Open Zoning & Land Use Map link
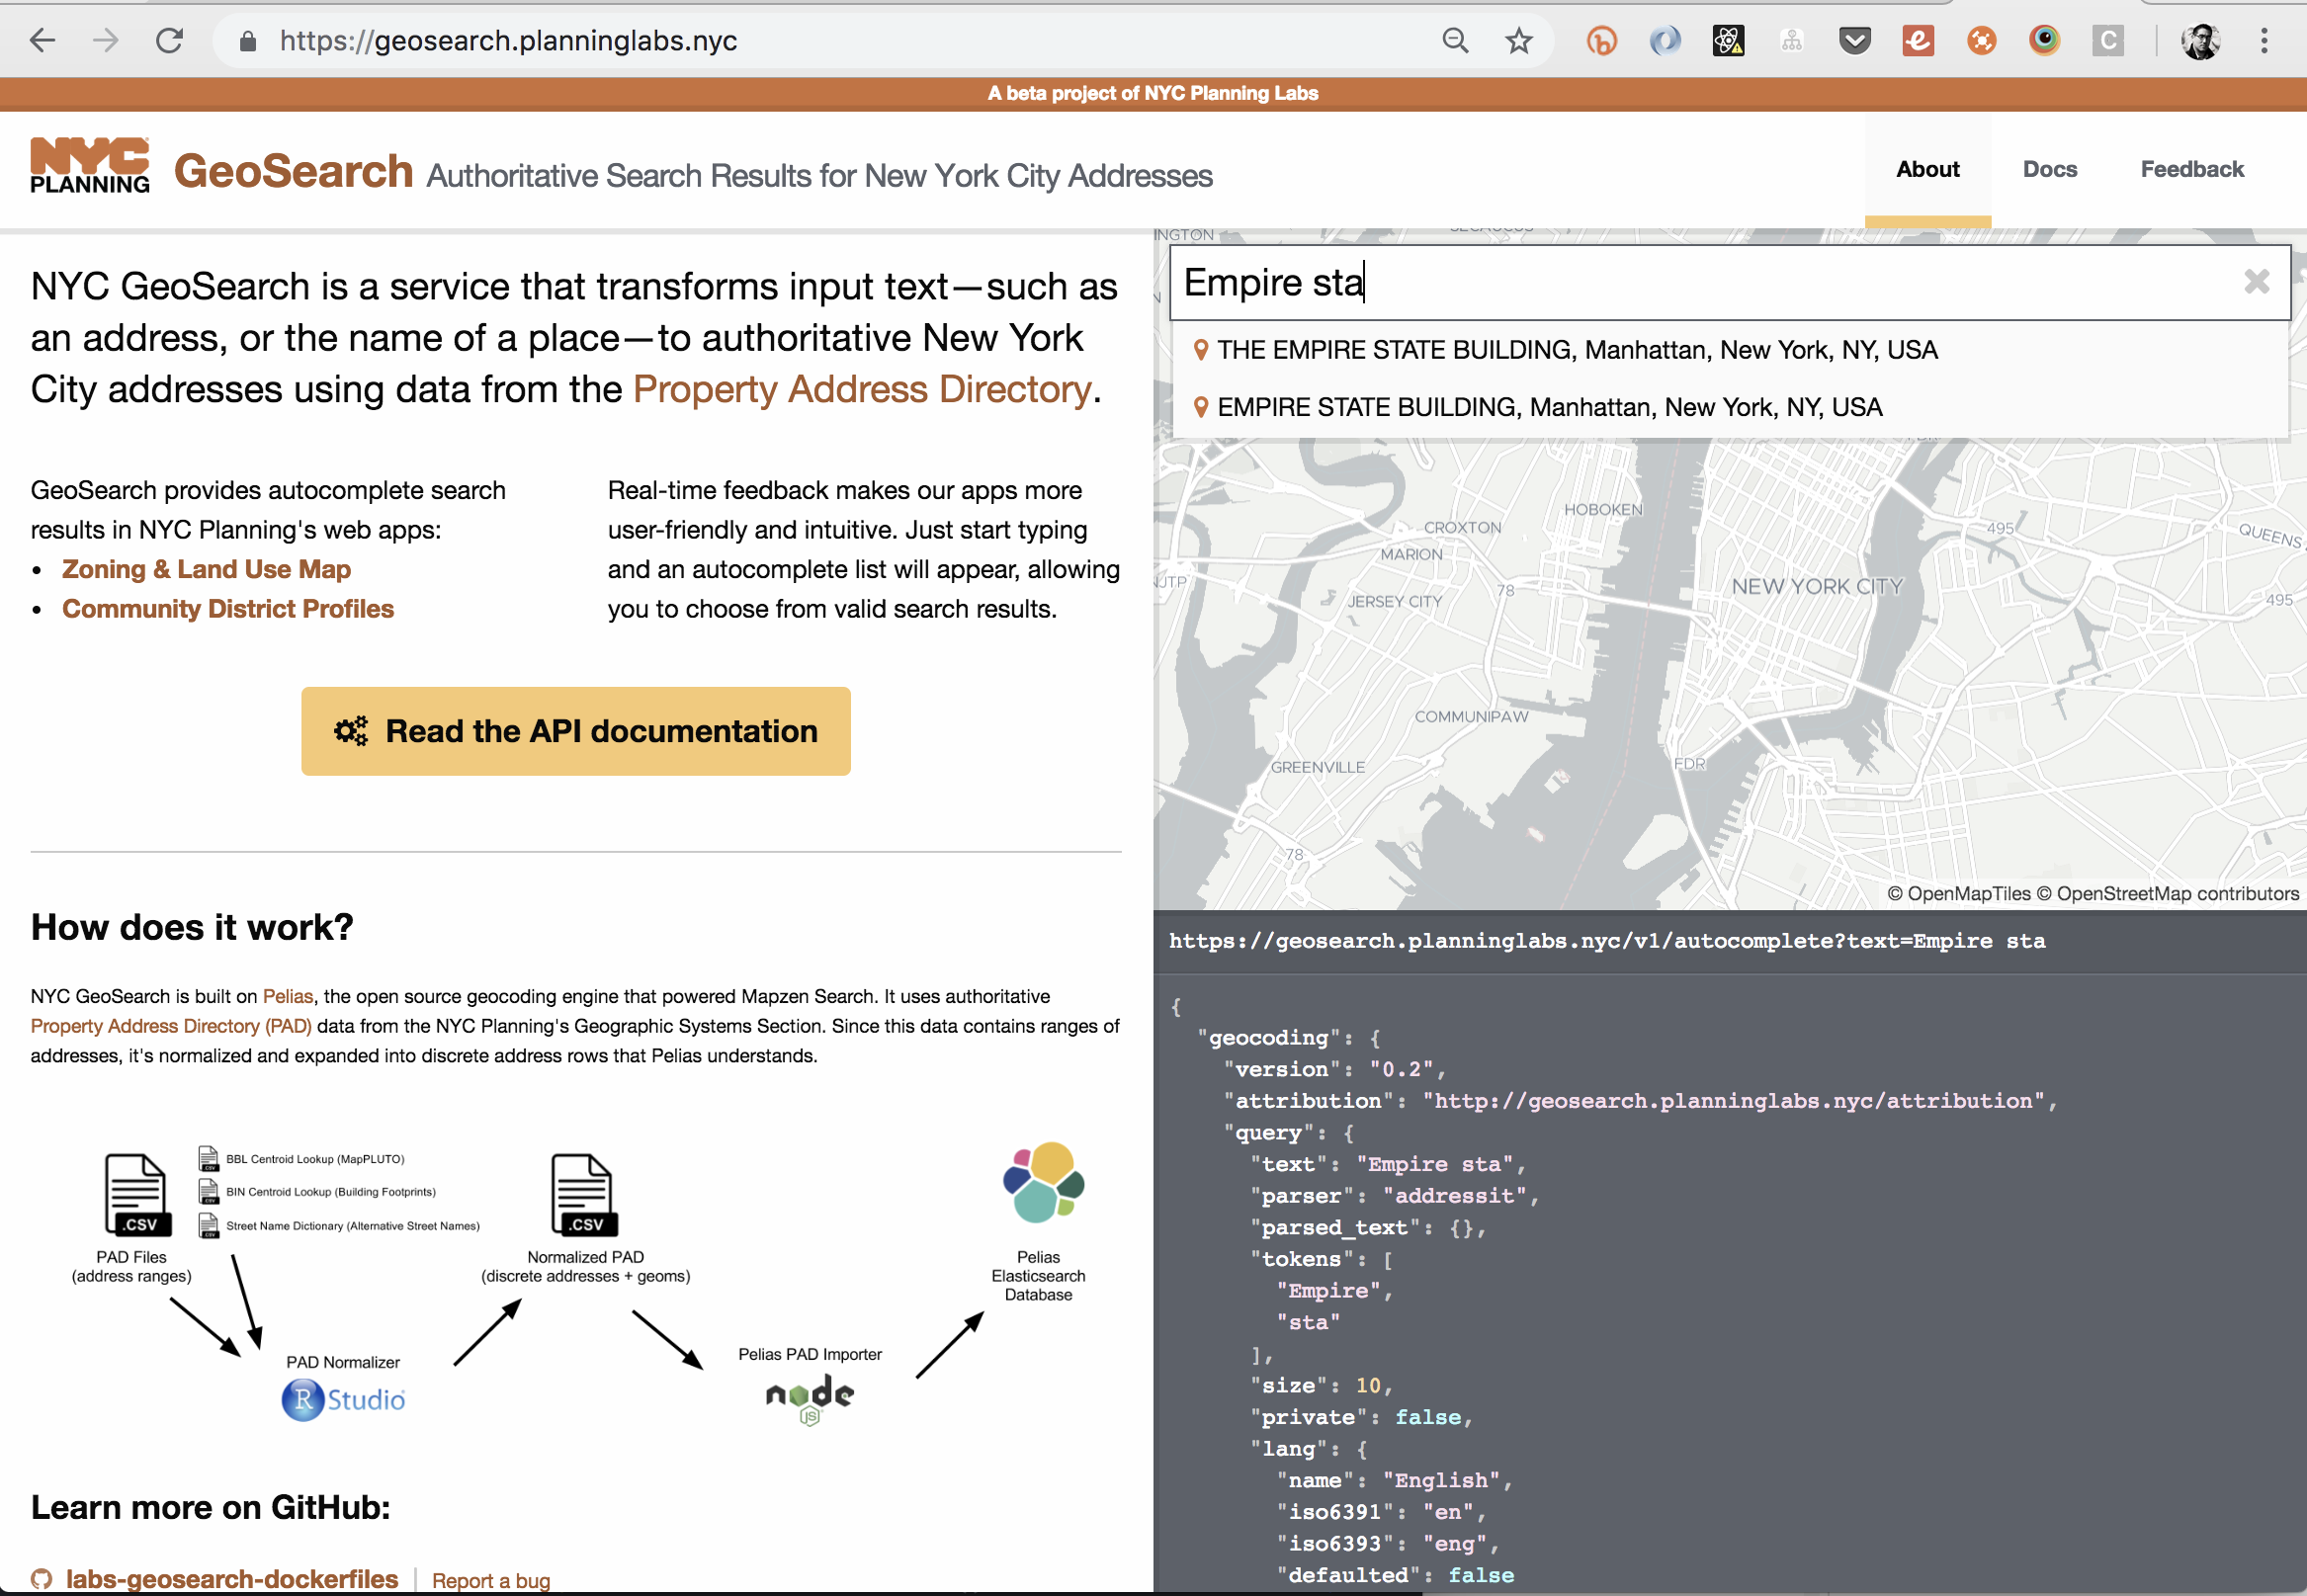 (206, 569)
